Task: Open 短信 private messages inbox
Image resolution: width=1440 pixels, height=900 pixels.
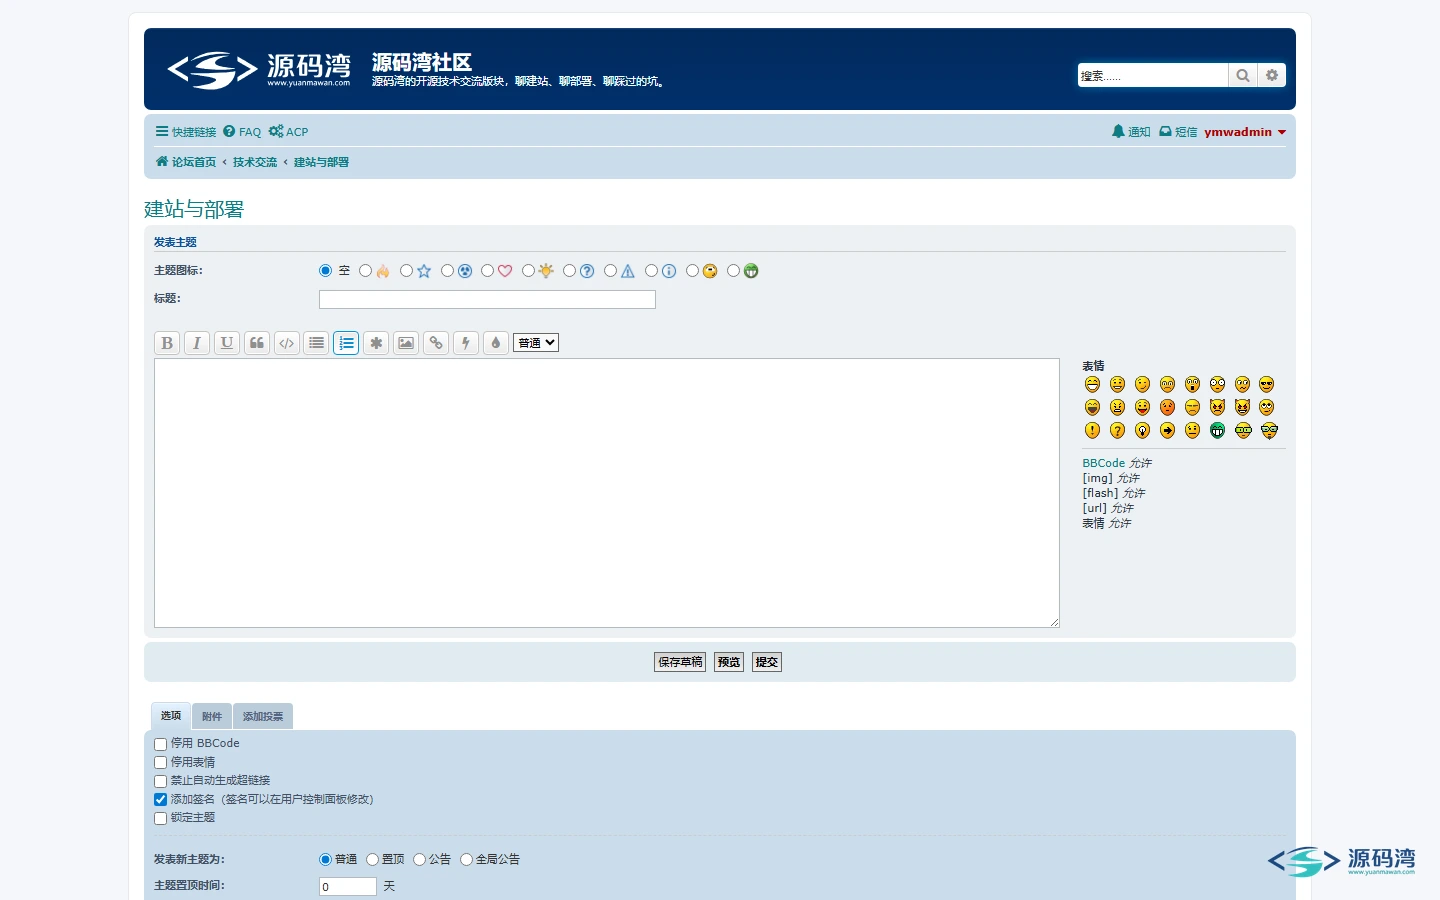Action: click(x=1178, y=132)
